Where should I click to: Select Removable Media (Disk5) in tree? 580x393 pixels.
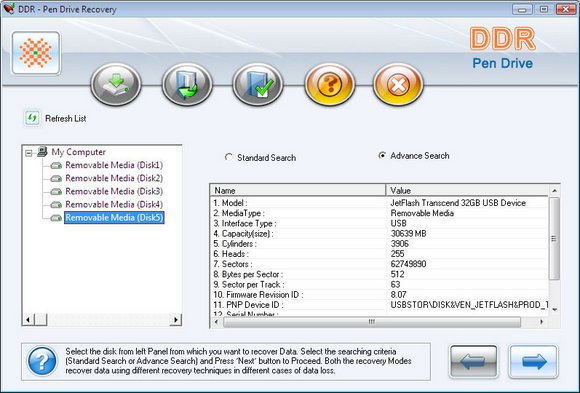tap(114, 218)
